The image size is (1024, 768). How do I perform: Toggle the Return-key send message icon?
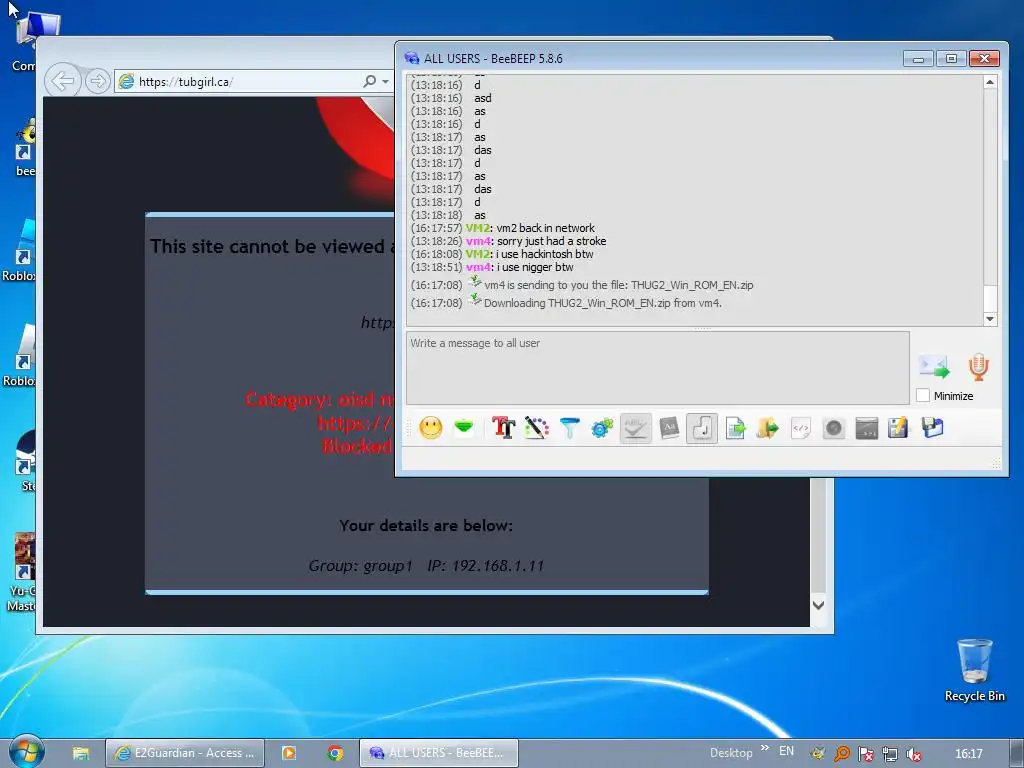[x=702, y=428]
